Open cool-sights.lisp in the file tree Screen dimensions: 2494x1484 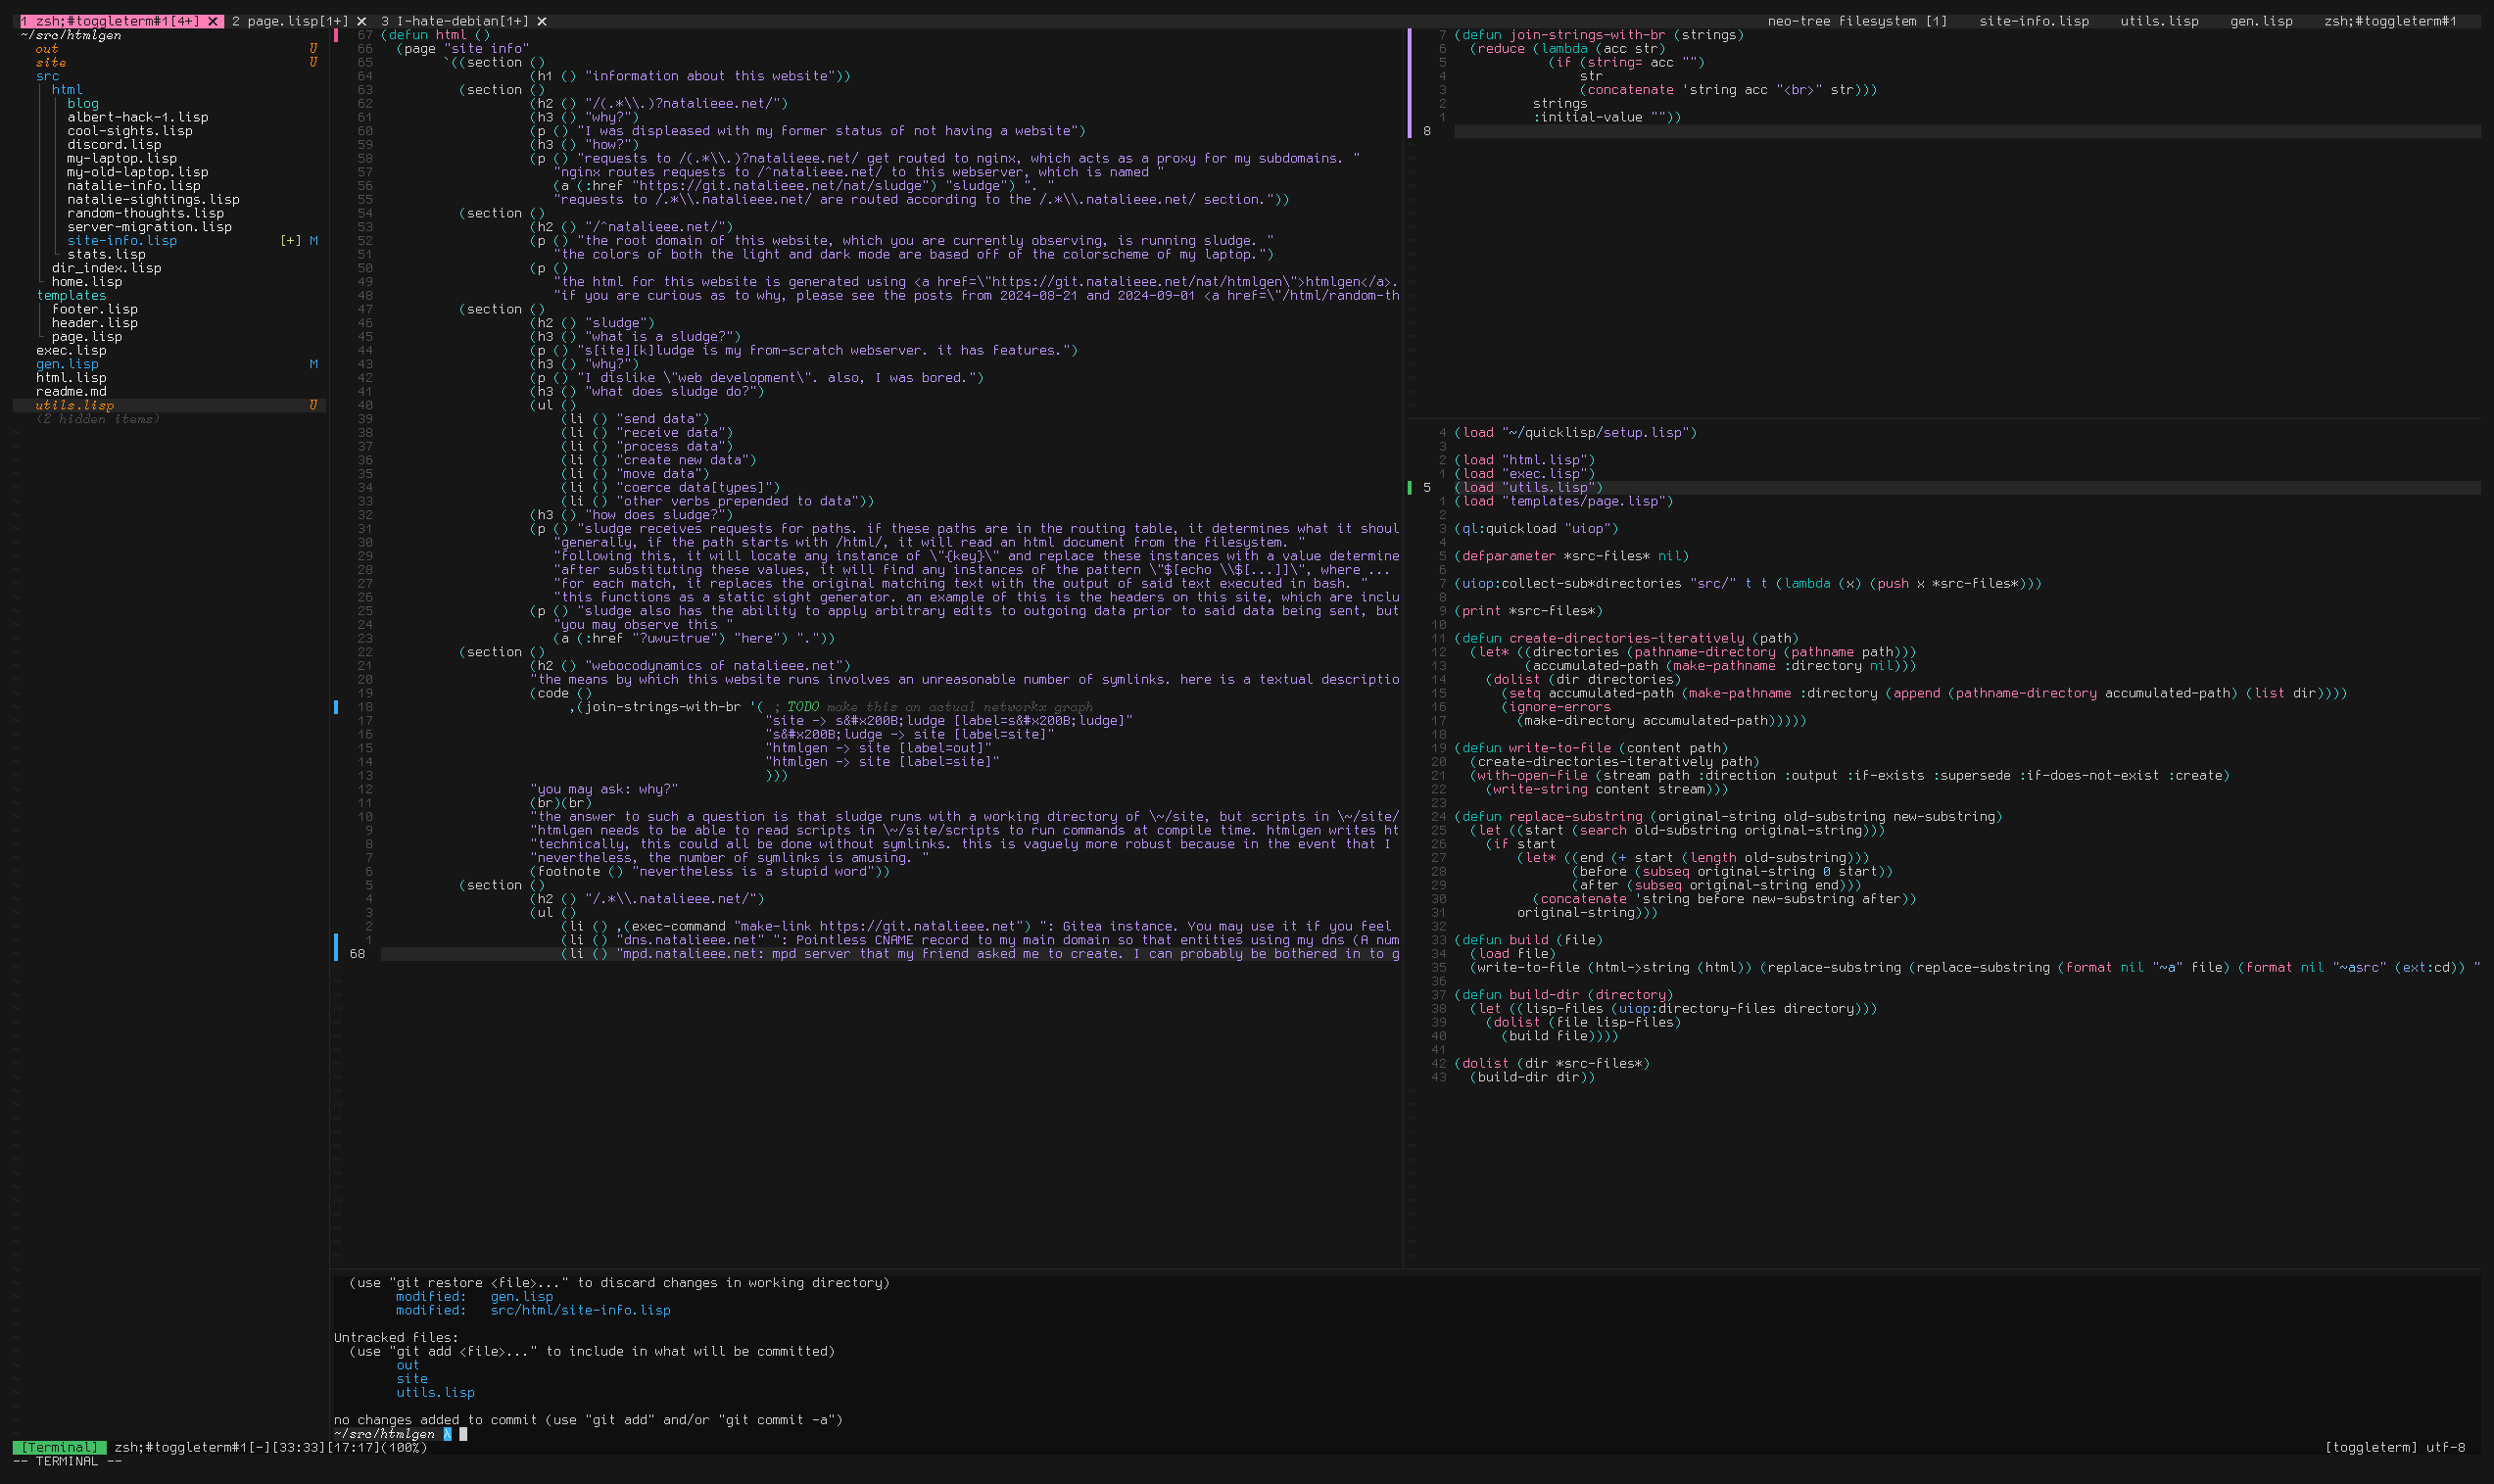[x=130, y=131]
